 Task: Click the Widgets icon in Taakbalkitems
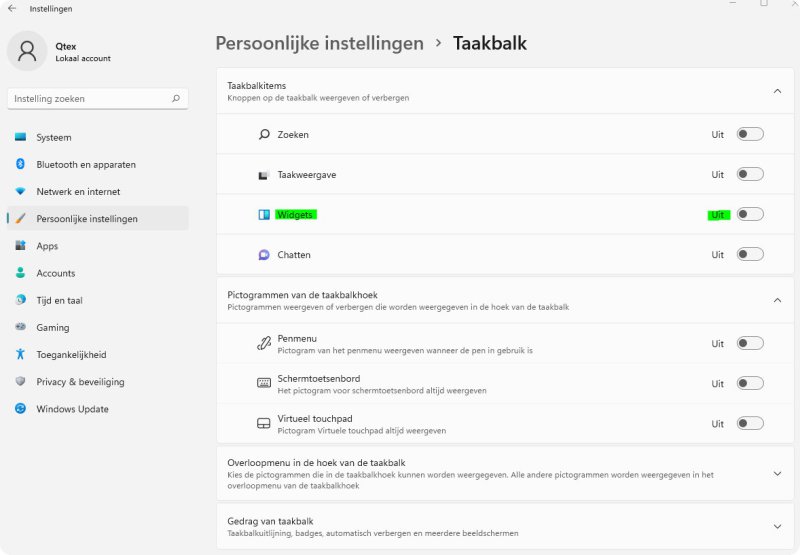[x=264, y=215]
